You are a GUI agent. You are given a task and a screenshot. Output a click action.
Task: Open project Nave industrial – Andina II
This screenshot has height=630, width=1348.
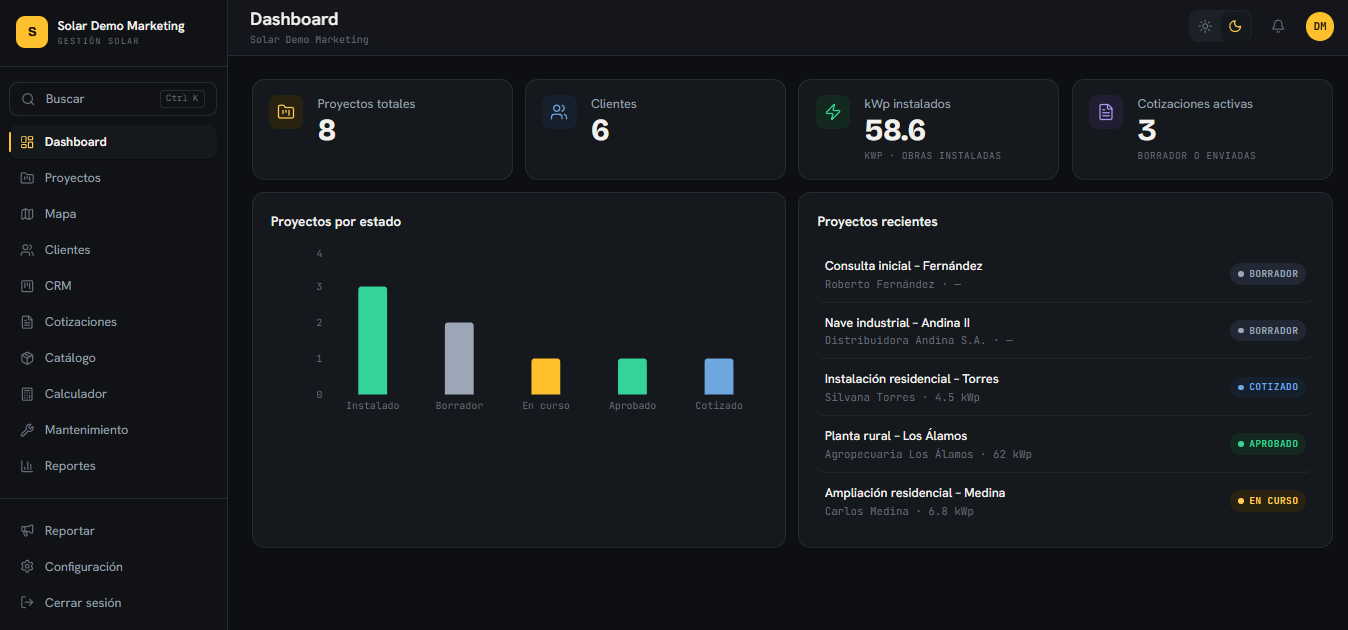point(1065,331)
